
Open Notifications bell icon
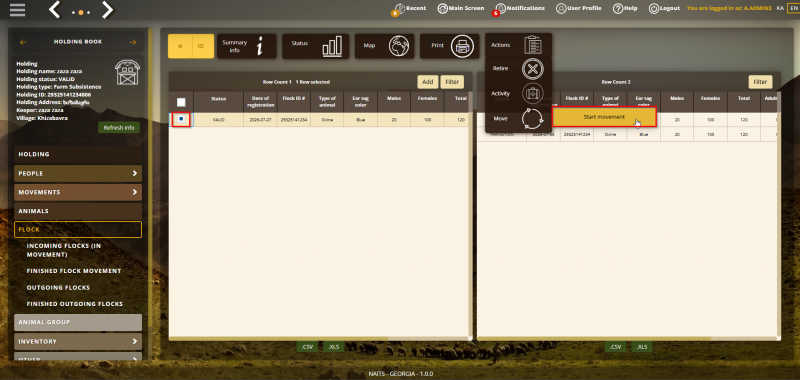click(x=501, y=9)
